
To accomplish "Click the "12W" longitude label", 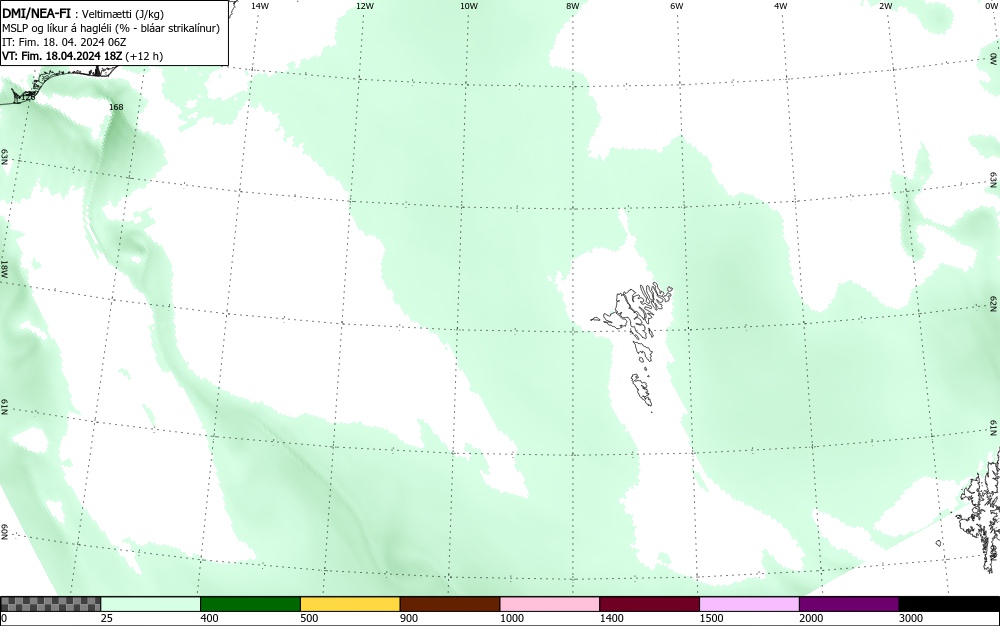I will click(x=364, y=6).
